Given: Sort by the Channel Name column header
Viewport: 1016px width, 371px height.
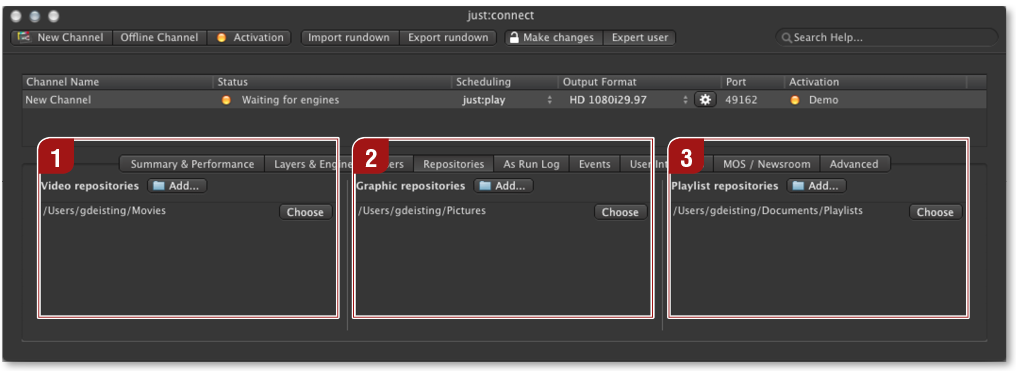Looking at the screenshot, I should click(x=118, y=82).
